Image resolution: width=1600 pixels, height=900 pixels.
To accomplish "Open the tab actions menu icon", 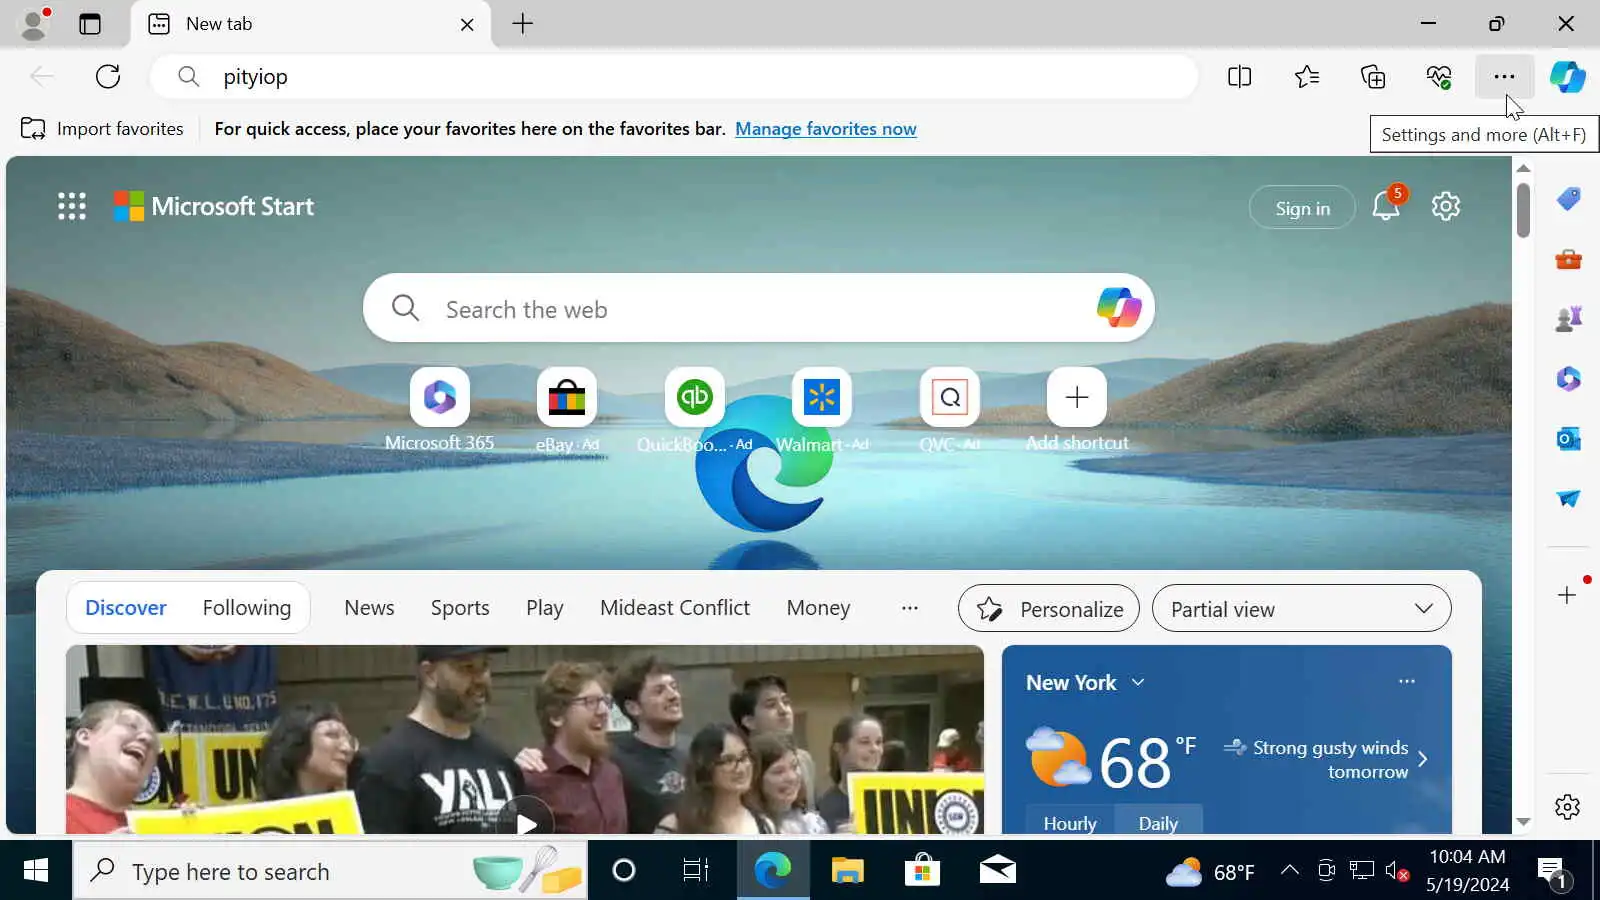I will [x=90, y=24].
